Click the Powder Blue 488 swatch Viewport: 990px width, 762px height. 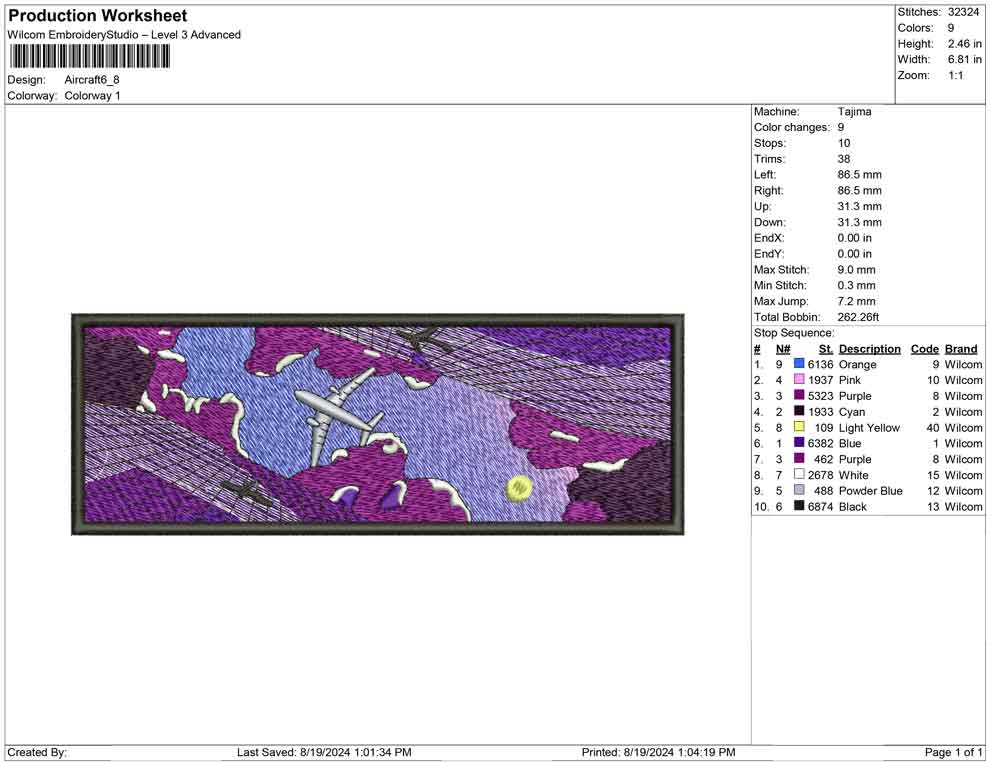click(799, 491)
